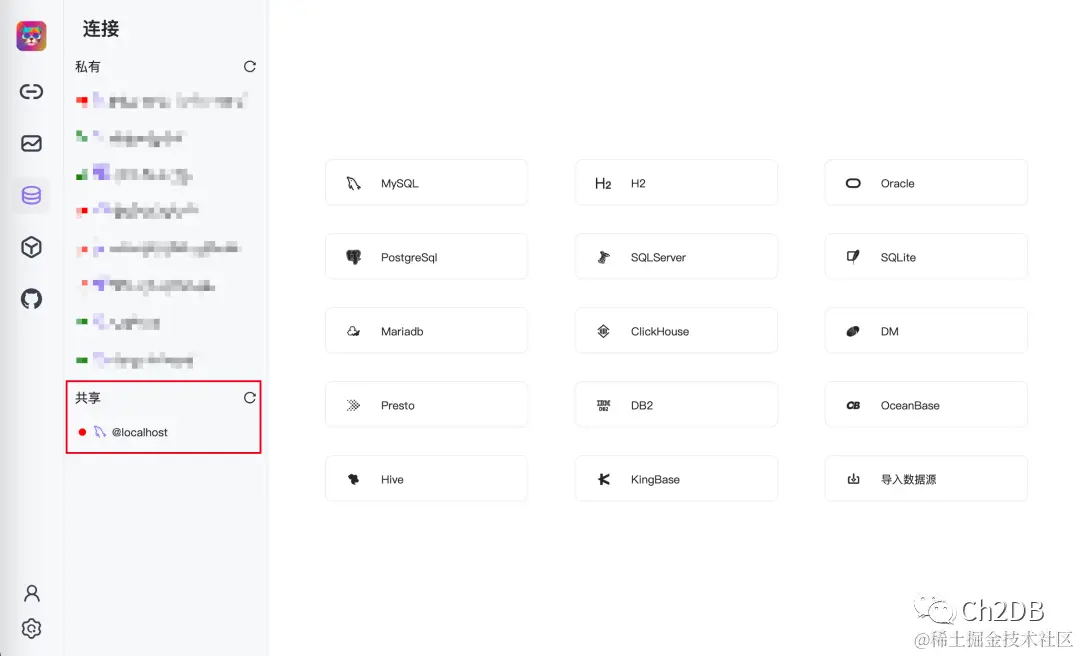Click the 共享 section heading
Screen dimensions: 1080x656
[87, 398]
